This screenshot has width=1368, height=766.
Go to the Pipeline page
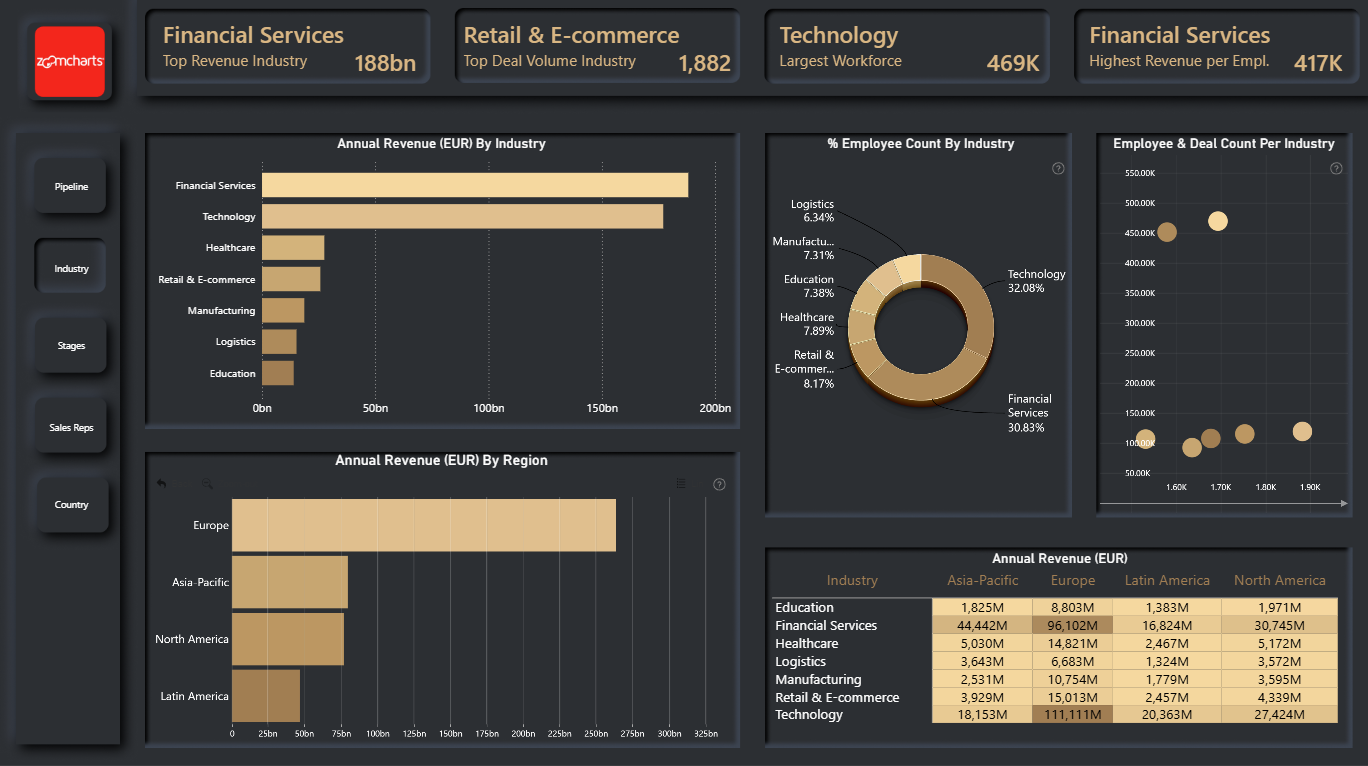(x=71, y=187)
